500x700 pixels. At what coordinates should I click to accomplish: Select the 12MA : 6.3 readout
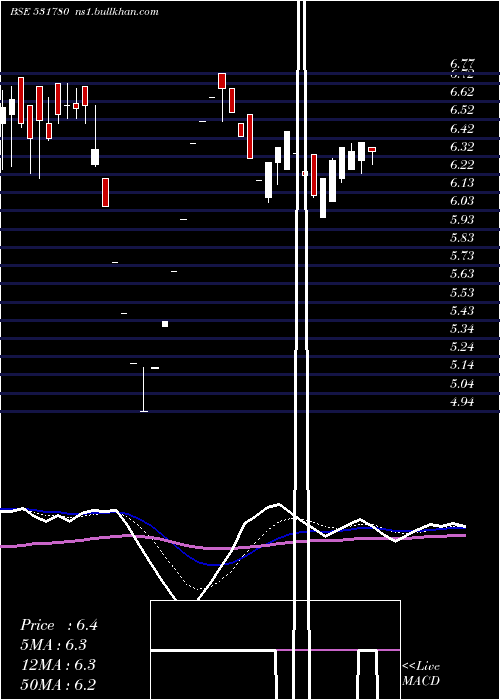(x=58, y=665)
